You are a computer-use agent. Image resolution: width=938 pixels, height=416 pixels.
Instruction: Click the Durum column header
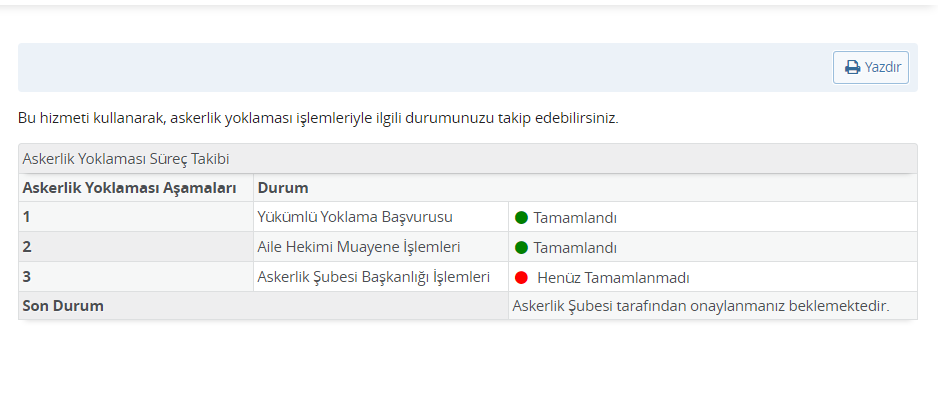283,188
